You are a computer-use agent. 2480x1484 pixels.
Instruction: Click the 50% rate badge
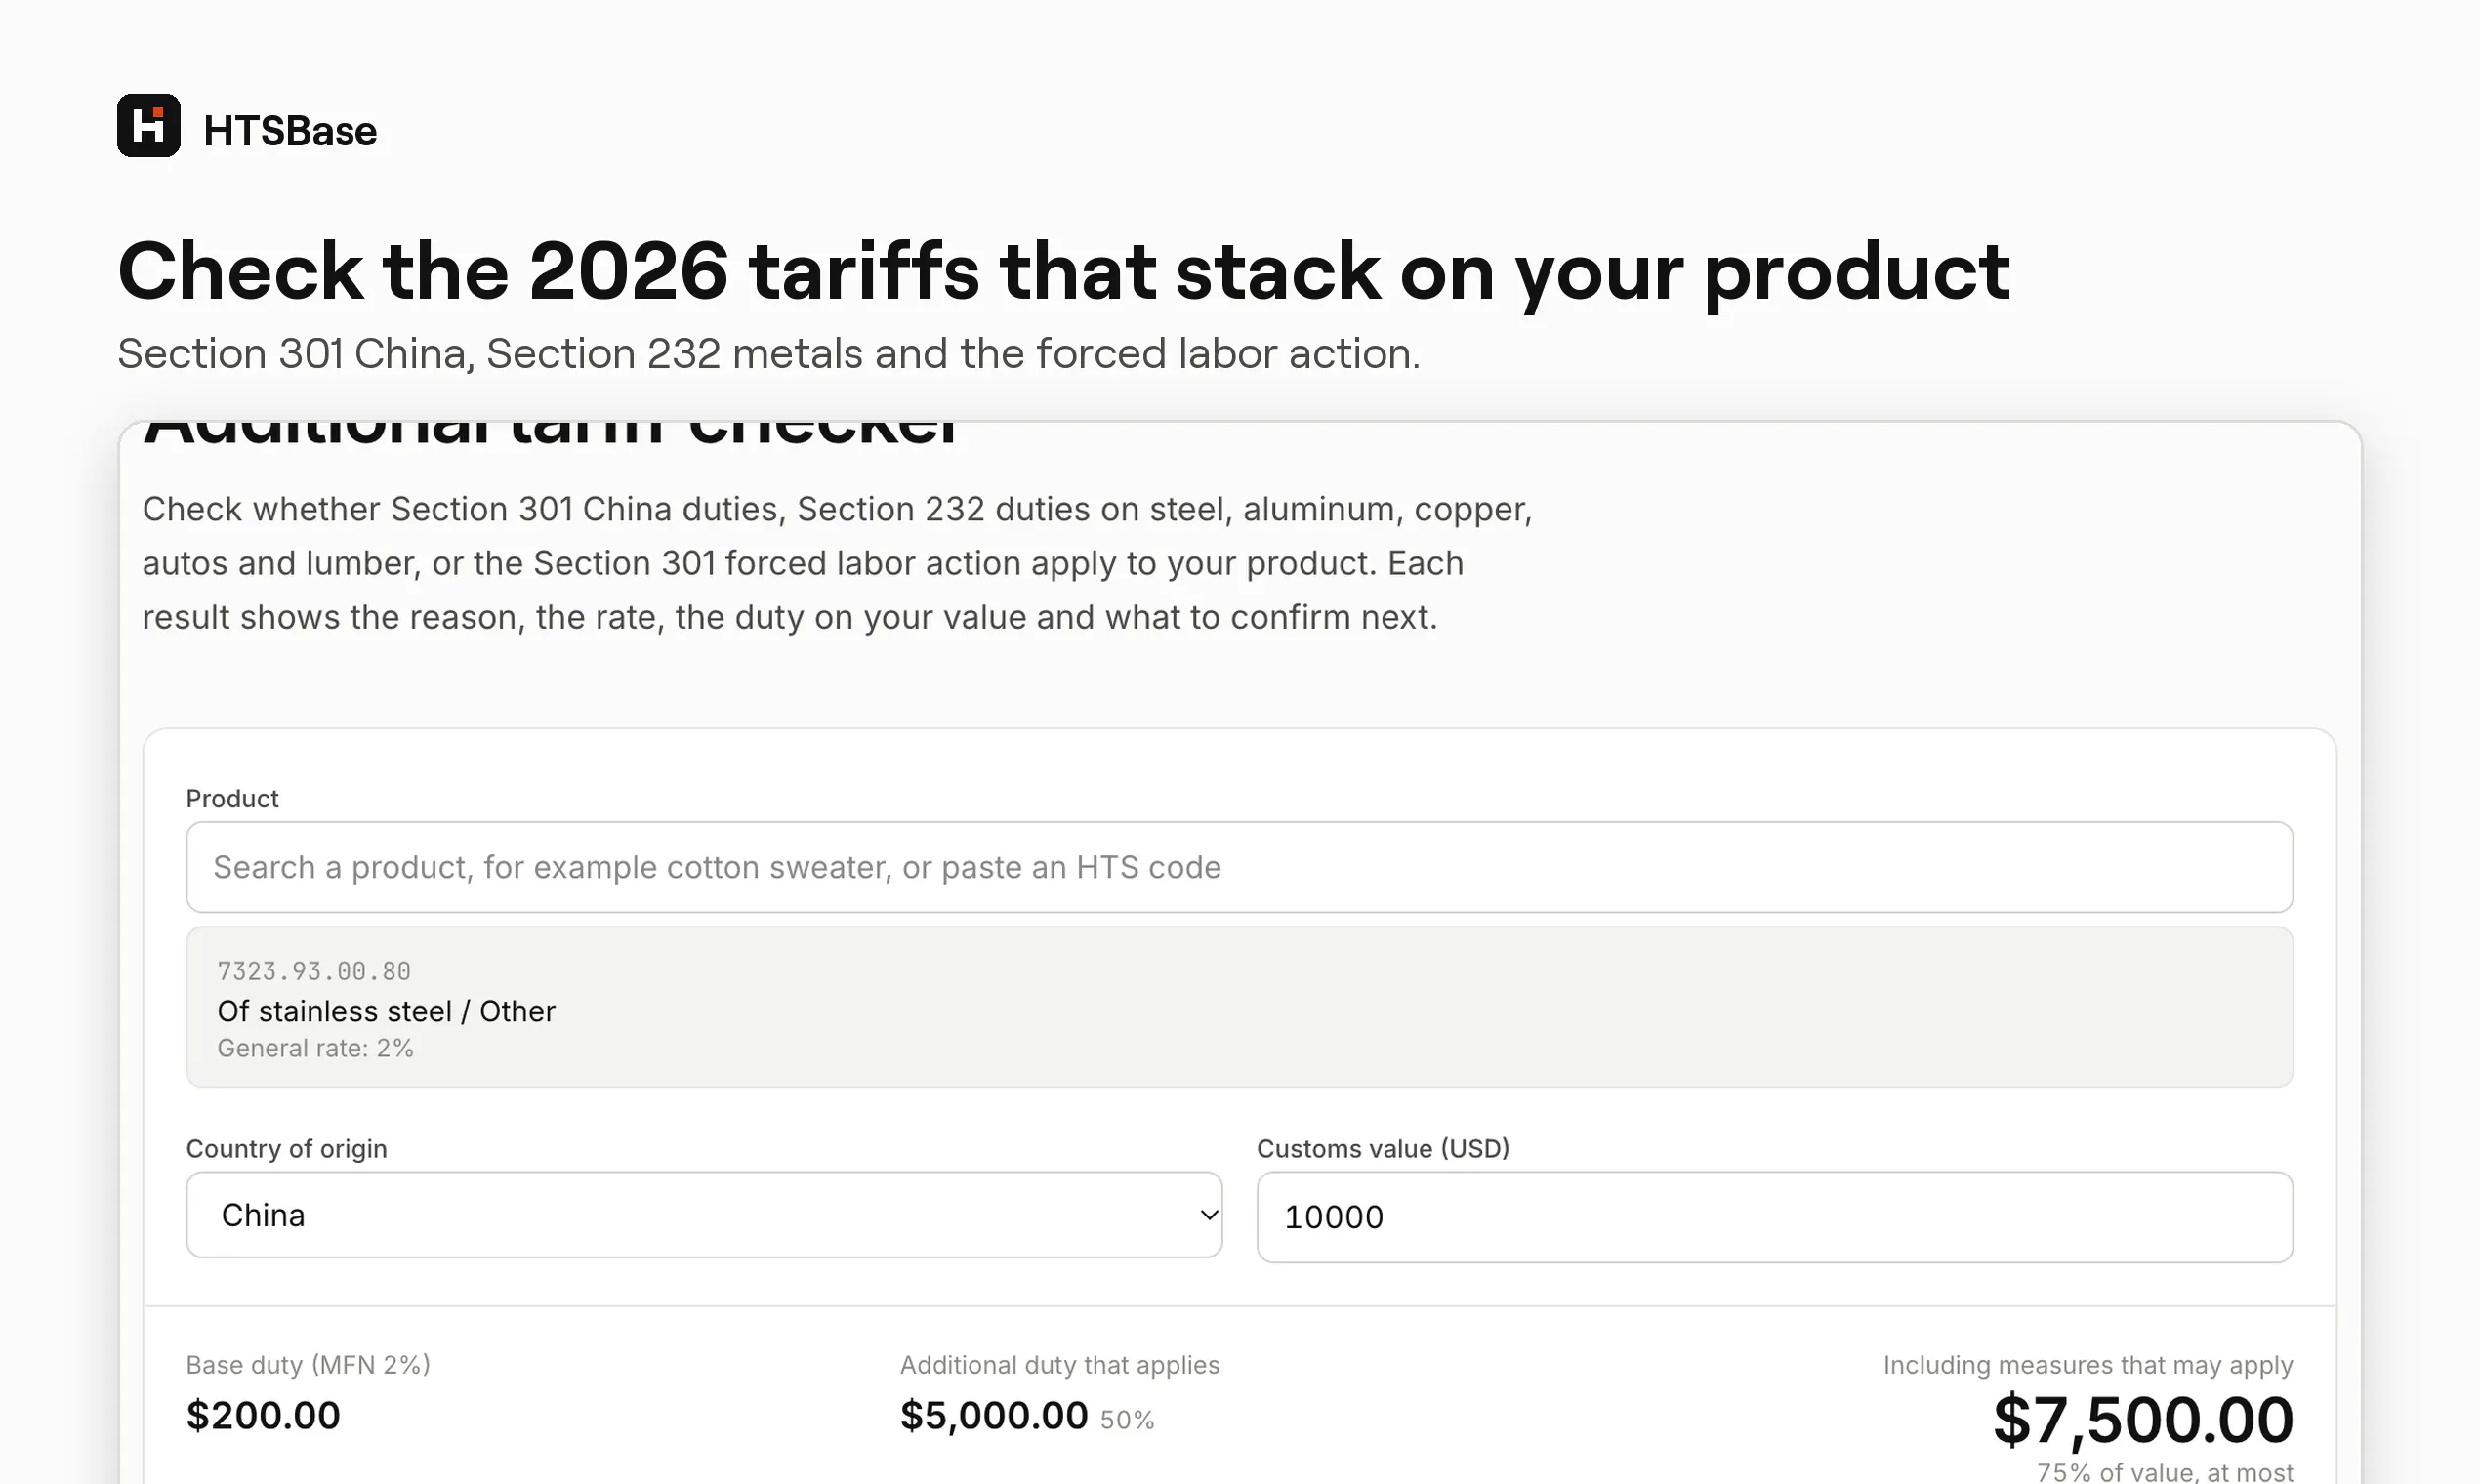(1127, 1420)
